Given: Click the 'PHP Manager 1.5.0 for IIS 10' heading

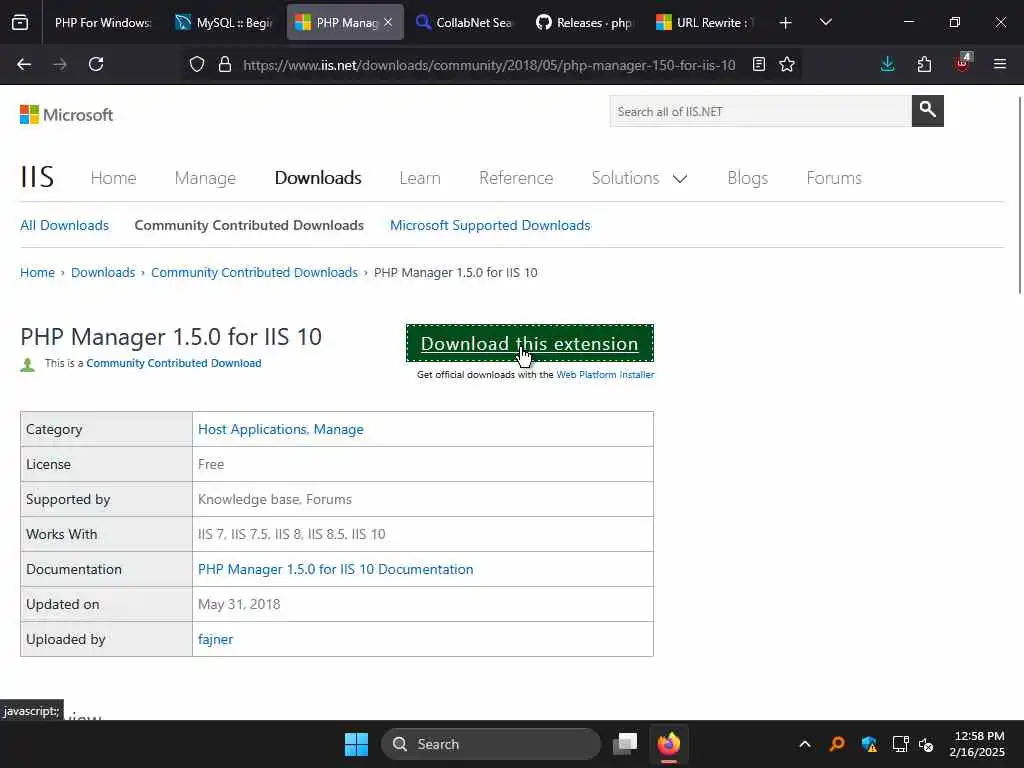Looking at the screenshot, I should pyautogui.click(x=171, y=337).
